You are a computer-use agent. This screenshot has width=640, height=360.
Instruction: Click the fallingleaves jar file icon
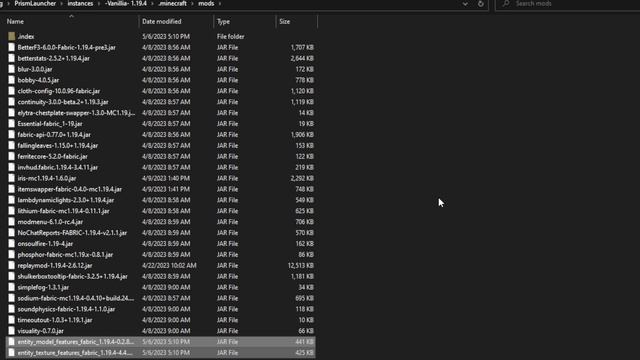click(x=11, y=145)
